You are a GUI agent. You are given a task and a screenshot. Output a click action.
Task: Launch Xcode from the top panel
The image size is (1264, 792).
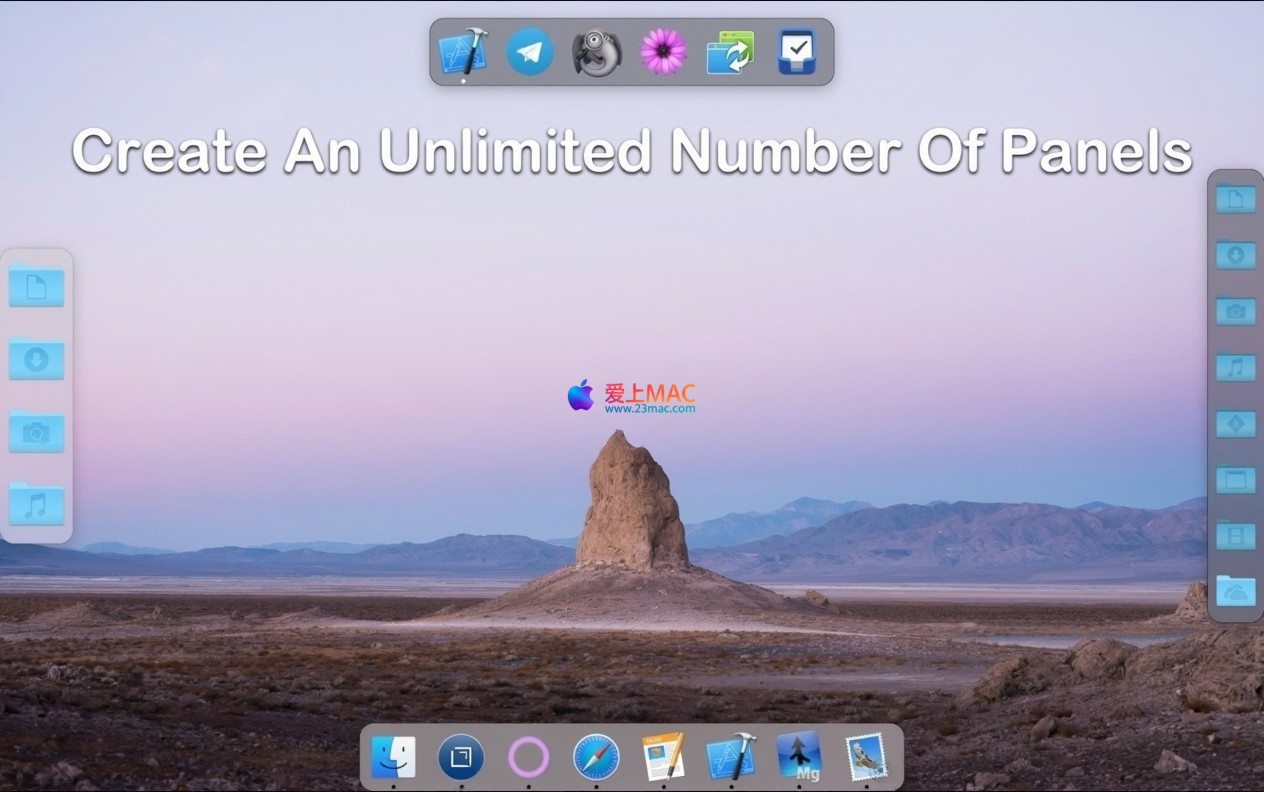point(463,51)
